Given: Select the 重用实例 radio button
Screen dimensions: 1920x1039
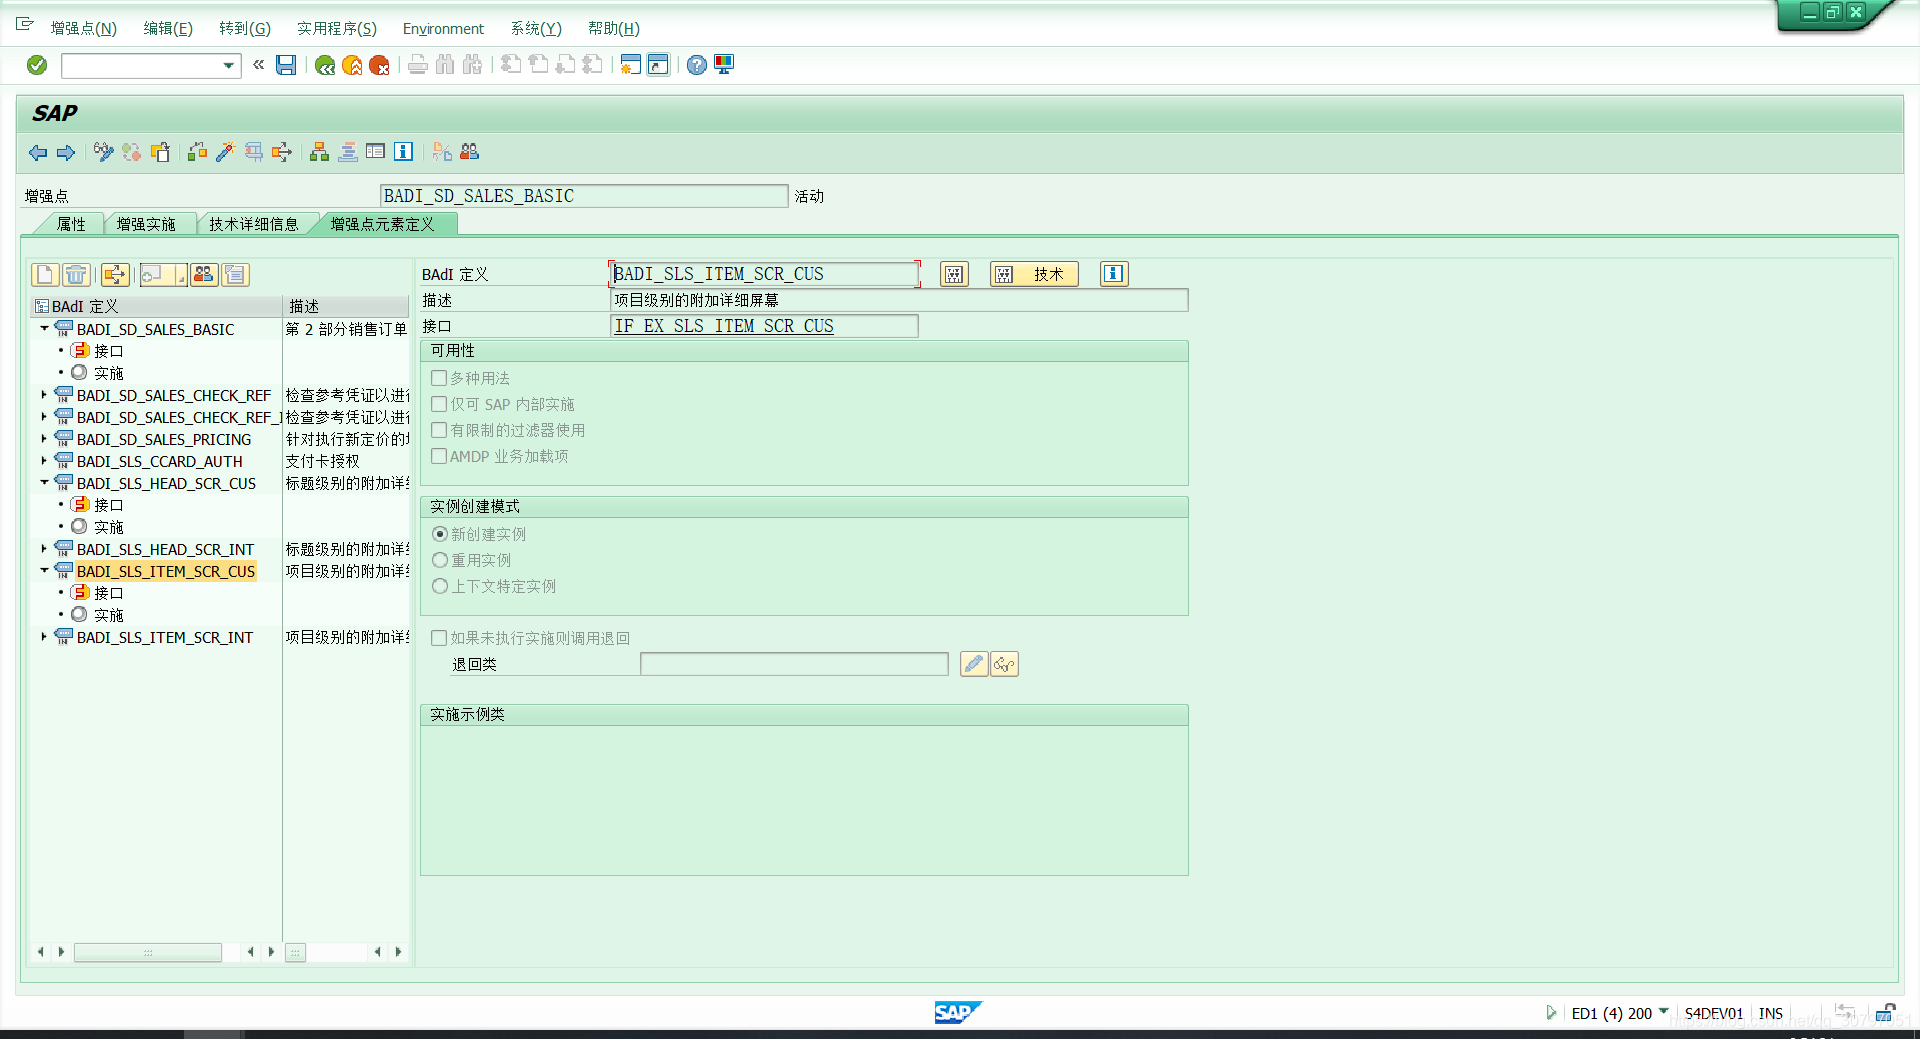Looking at the screenshot, I should coord(440,560).
